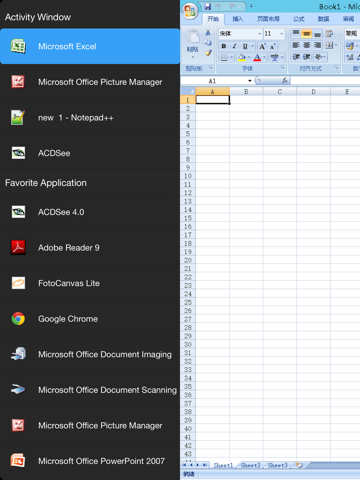The height and width of the screenshot is (480, 360).
Task: Expand the Font dialog launcher
Action: click(283, 68)
